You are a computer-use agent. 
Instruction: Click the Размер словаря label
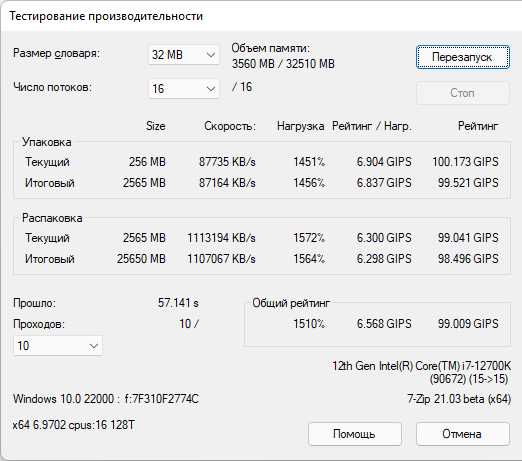tap(56, 53)
